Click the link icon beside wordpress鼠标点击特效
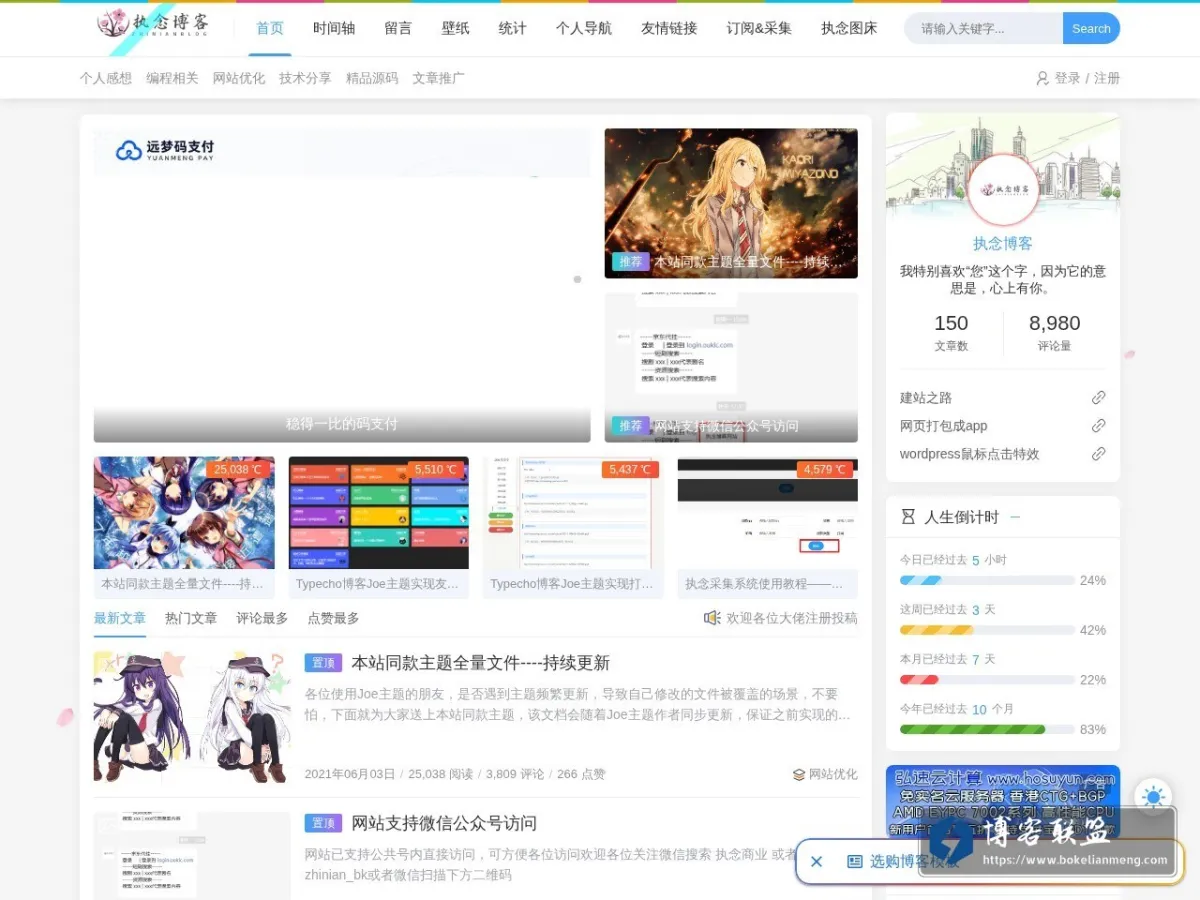The height and width of the screenshot is (900, 1200). point(1098,454)
